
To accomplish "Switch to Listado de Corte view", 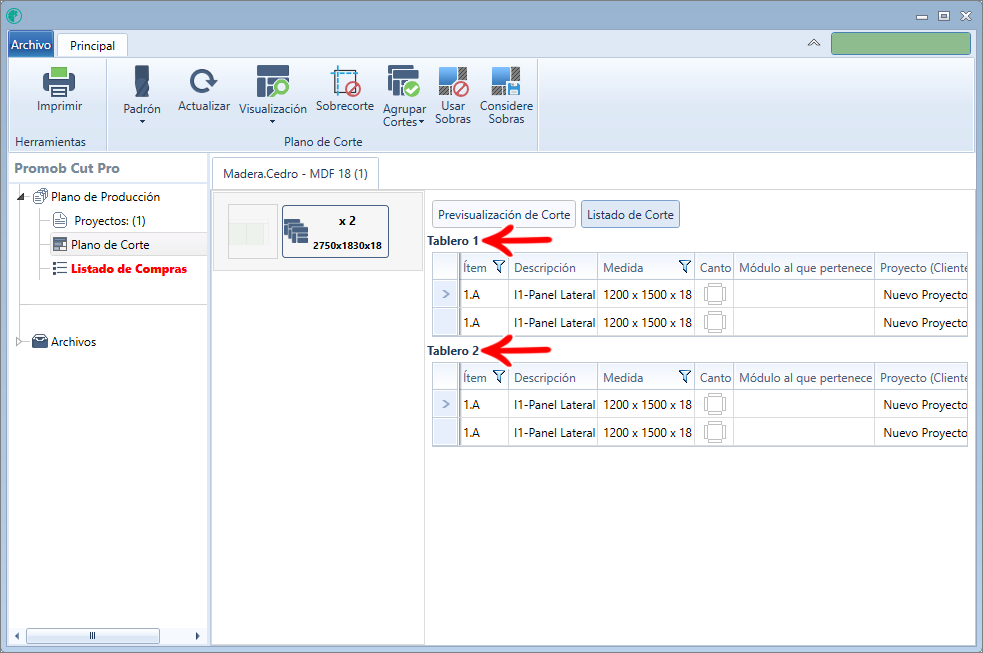I will [x=630, y=214].
